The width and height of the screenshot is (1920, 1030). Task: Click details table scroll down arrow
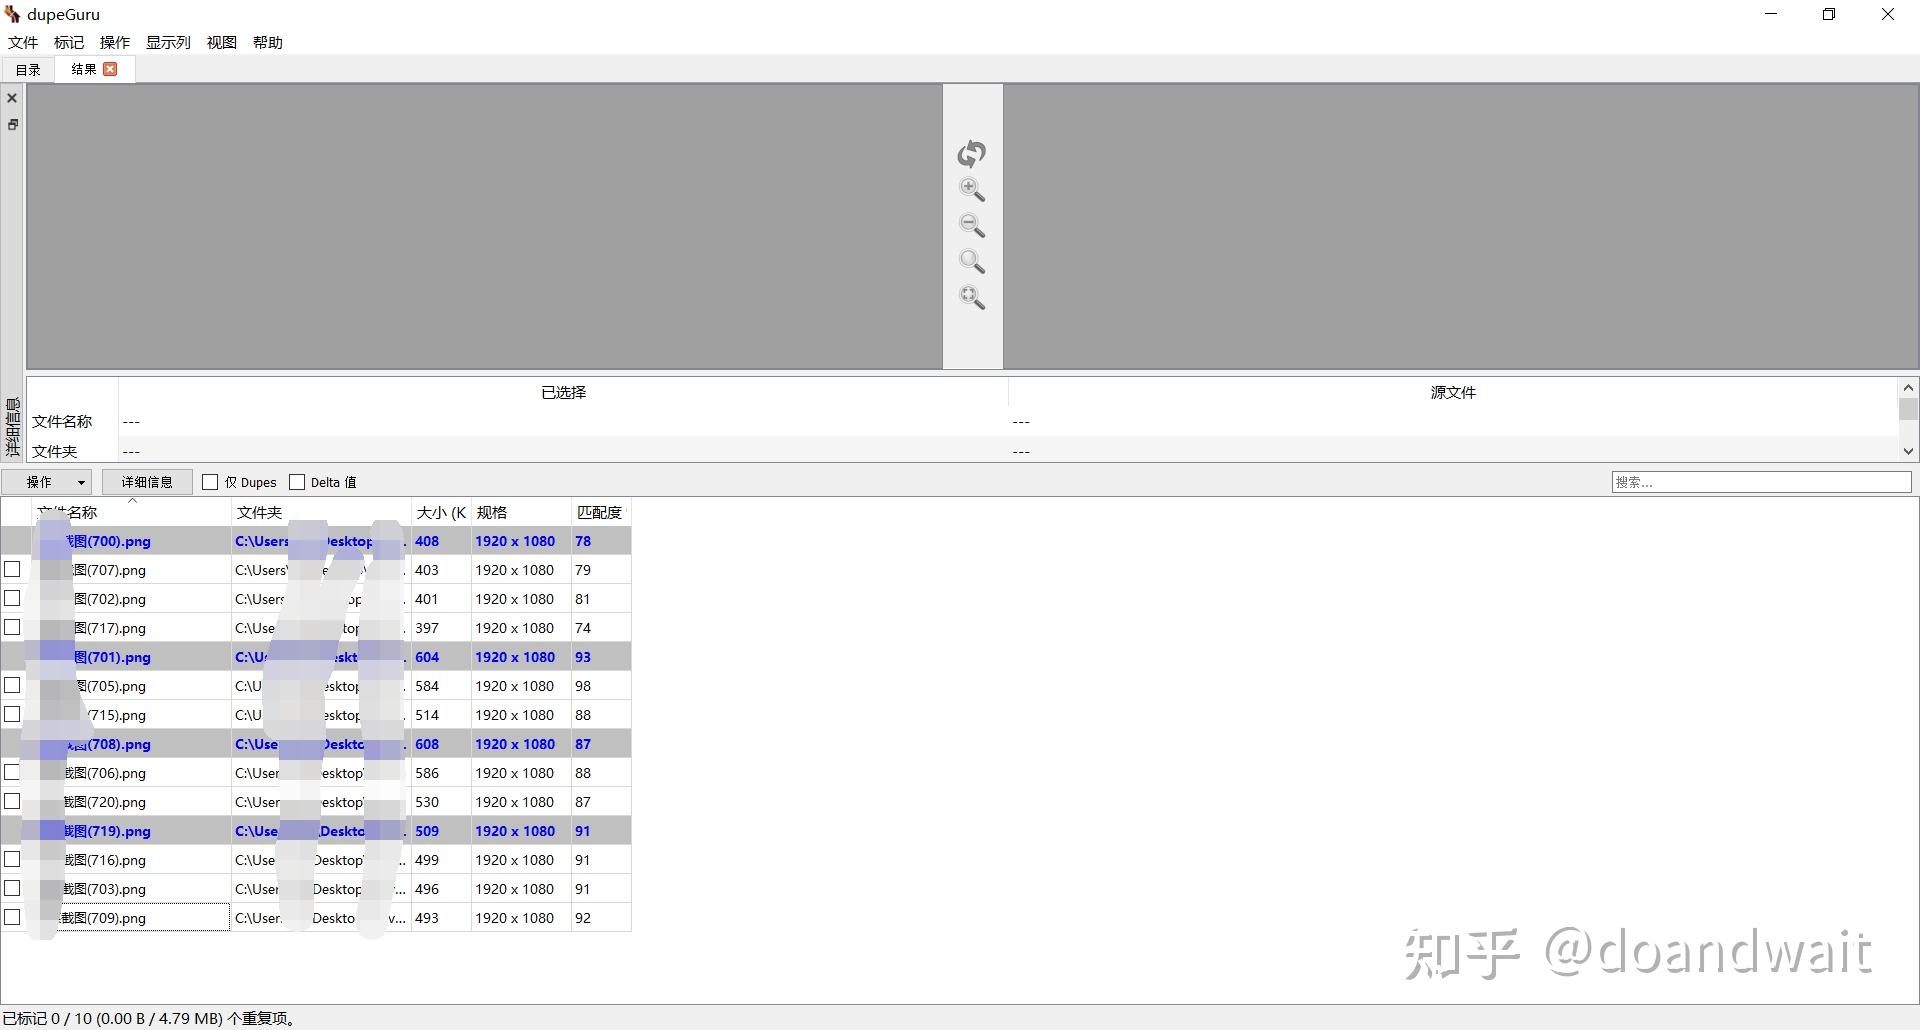(1908, 451)
